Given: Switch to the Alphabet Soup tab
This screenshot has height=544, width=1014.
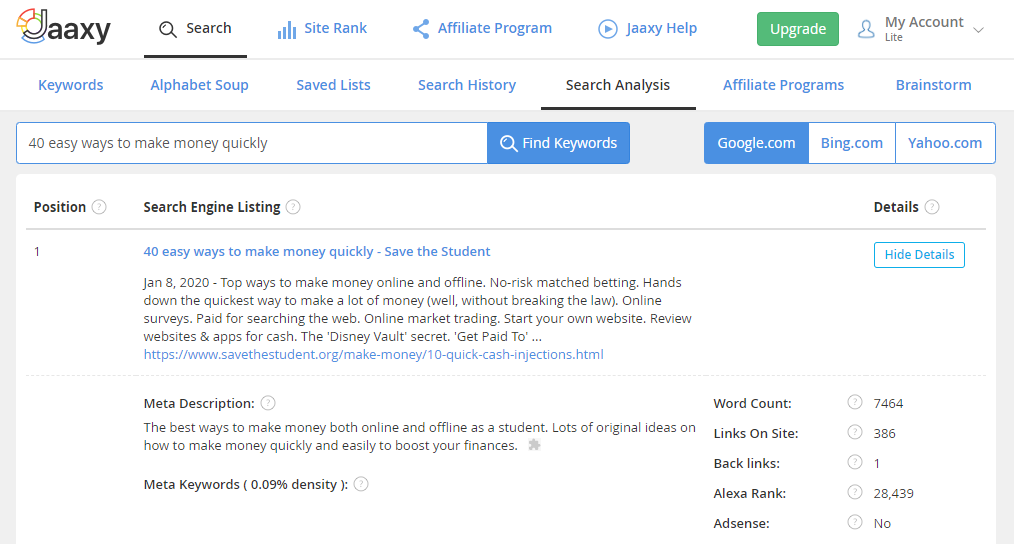Looking at the screenshot, I should 199,85.
